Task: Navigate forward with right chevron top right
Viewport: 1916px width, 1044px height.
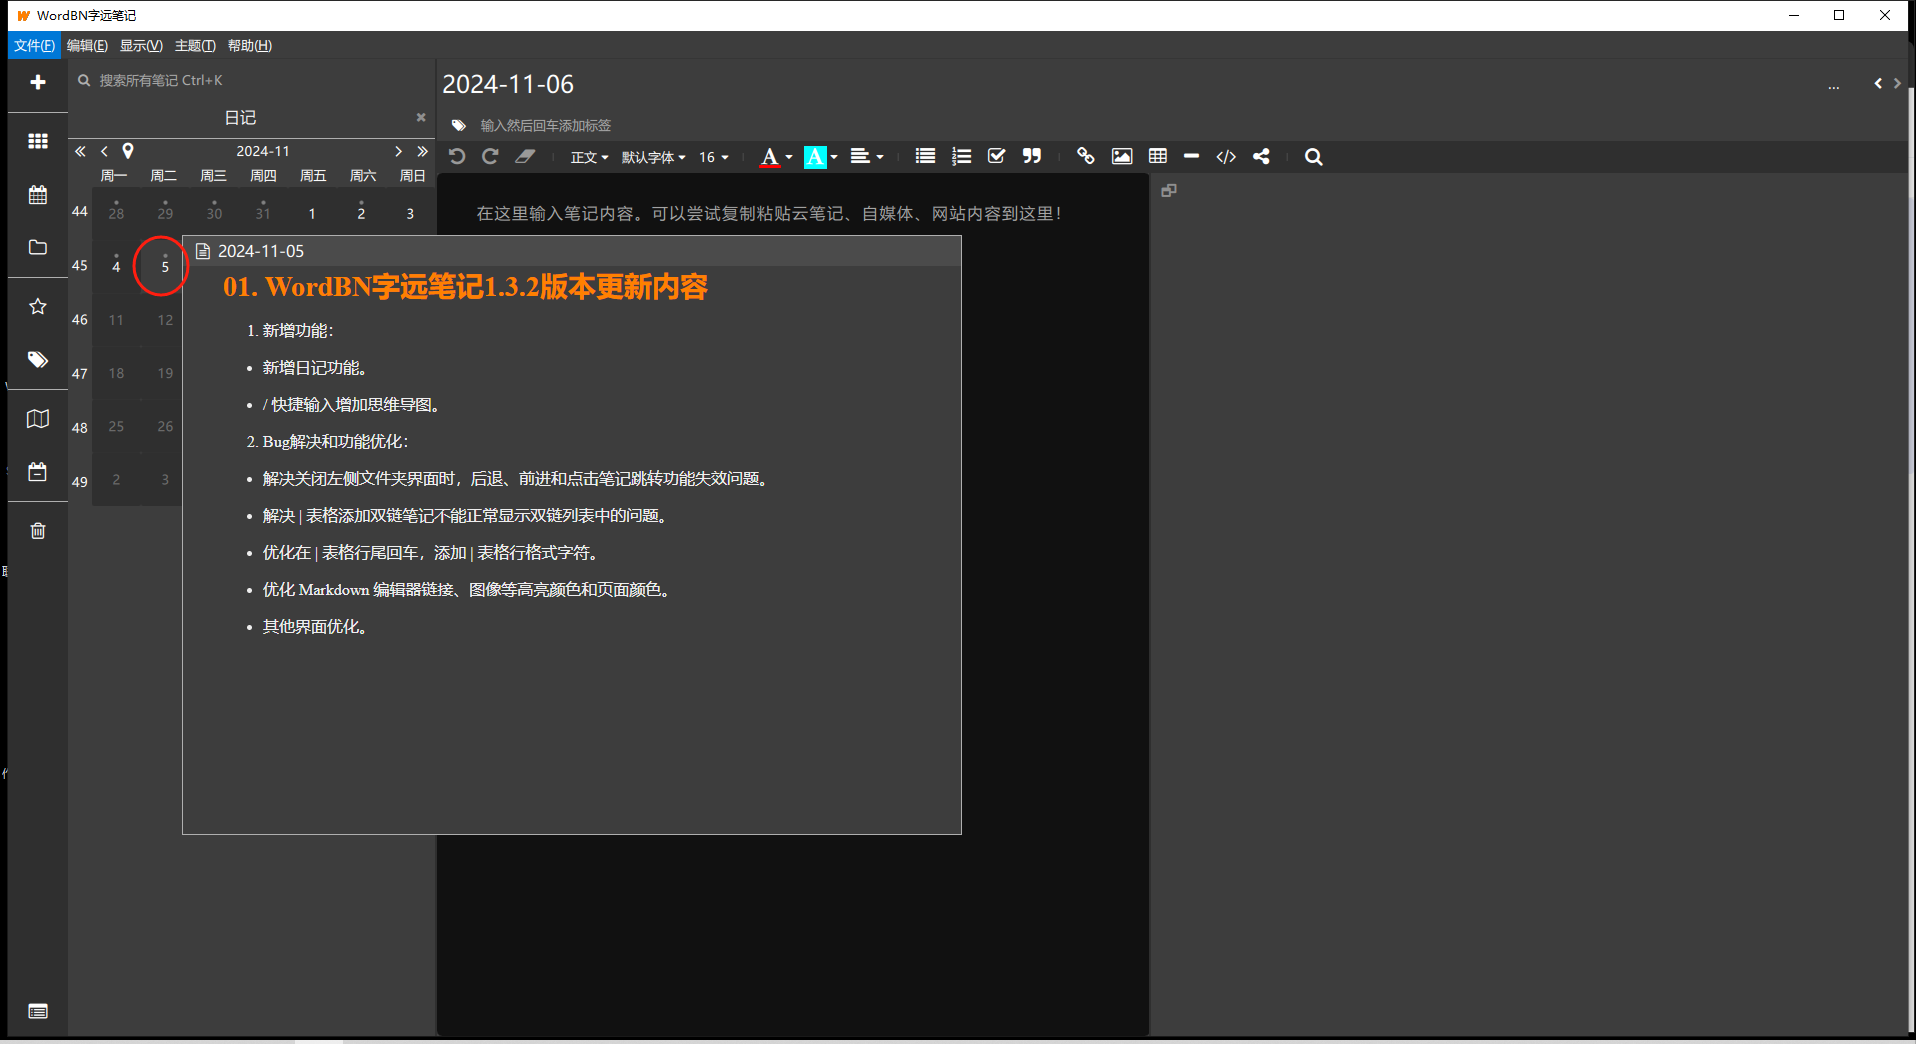Action: (1897, 84)
